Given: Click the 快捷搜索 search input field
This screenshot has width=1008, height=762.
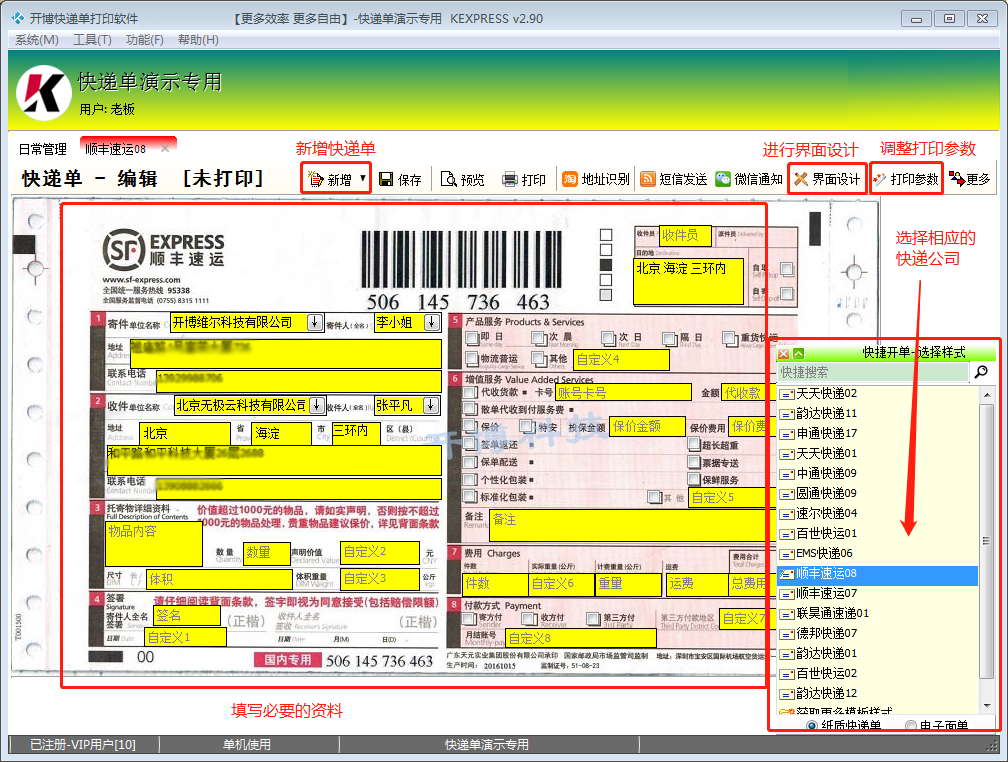Looking at the screenshot, I should 873,372.
